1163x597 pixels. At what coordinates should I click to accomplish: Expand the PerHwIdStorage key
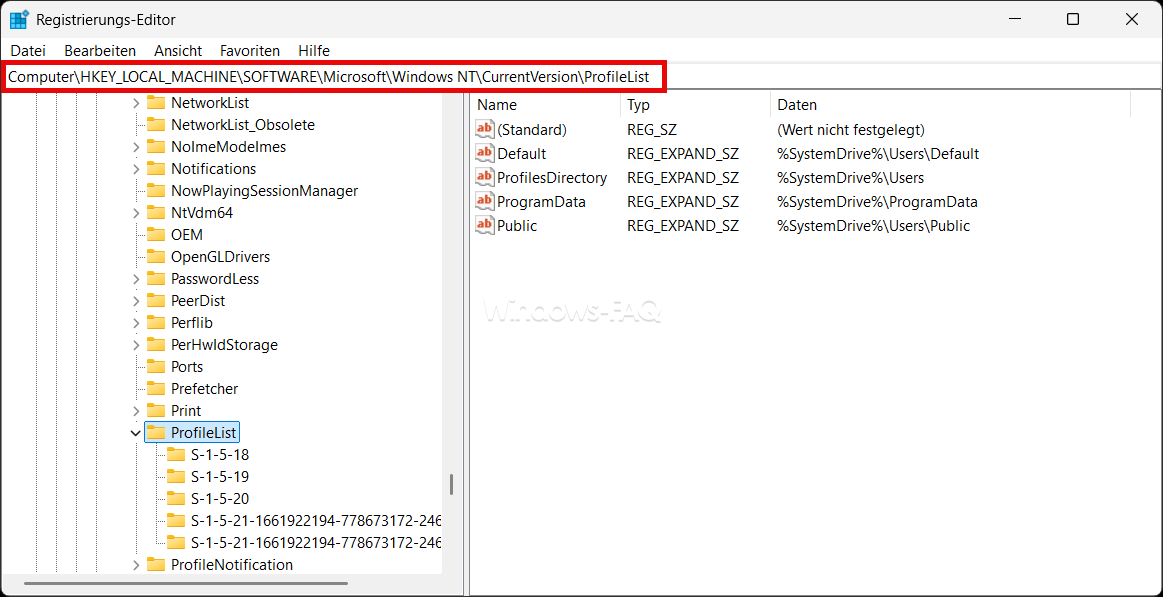click(136, 345)
